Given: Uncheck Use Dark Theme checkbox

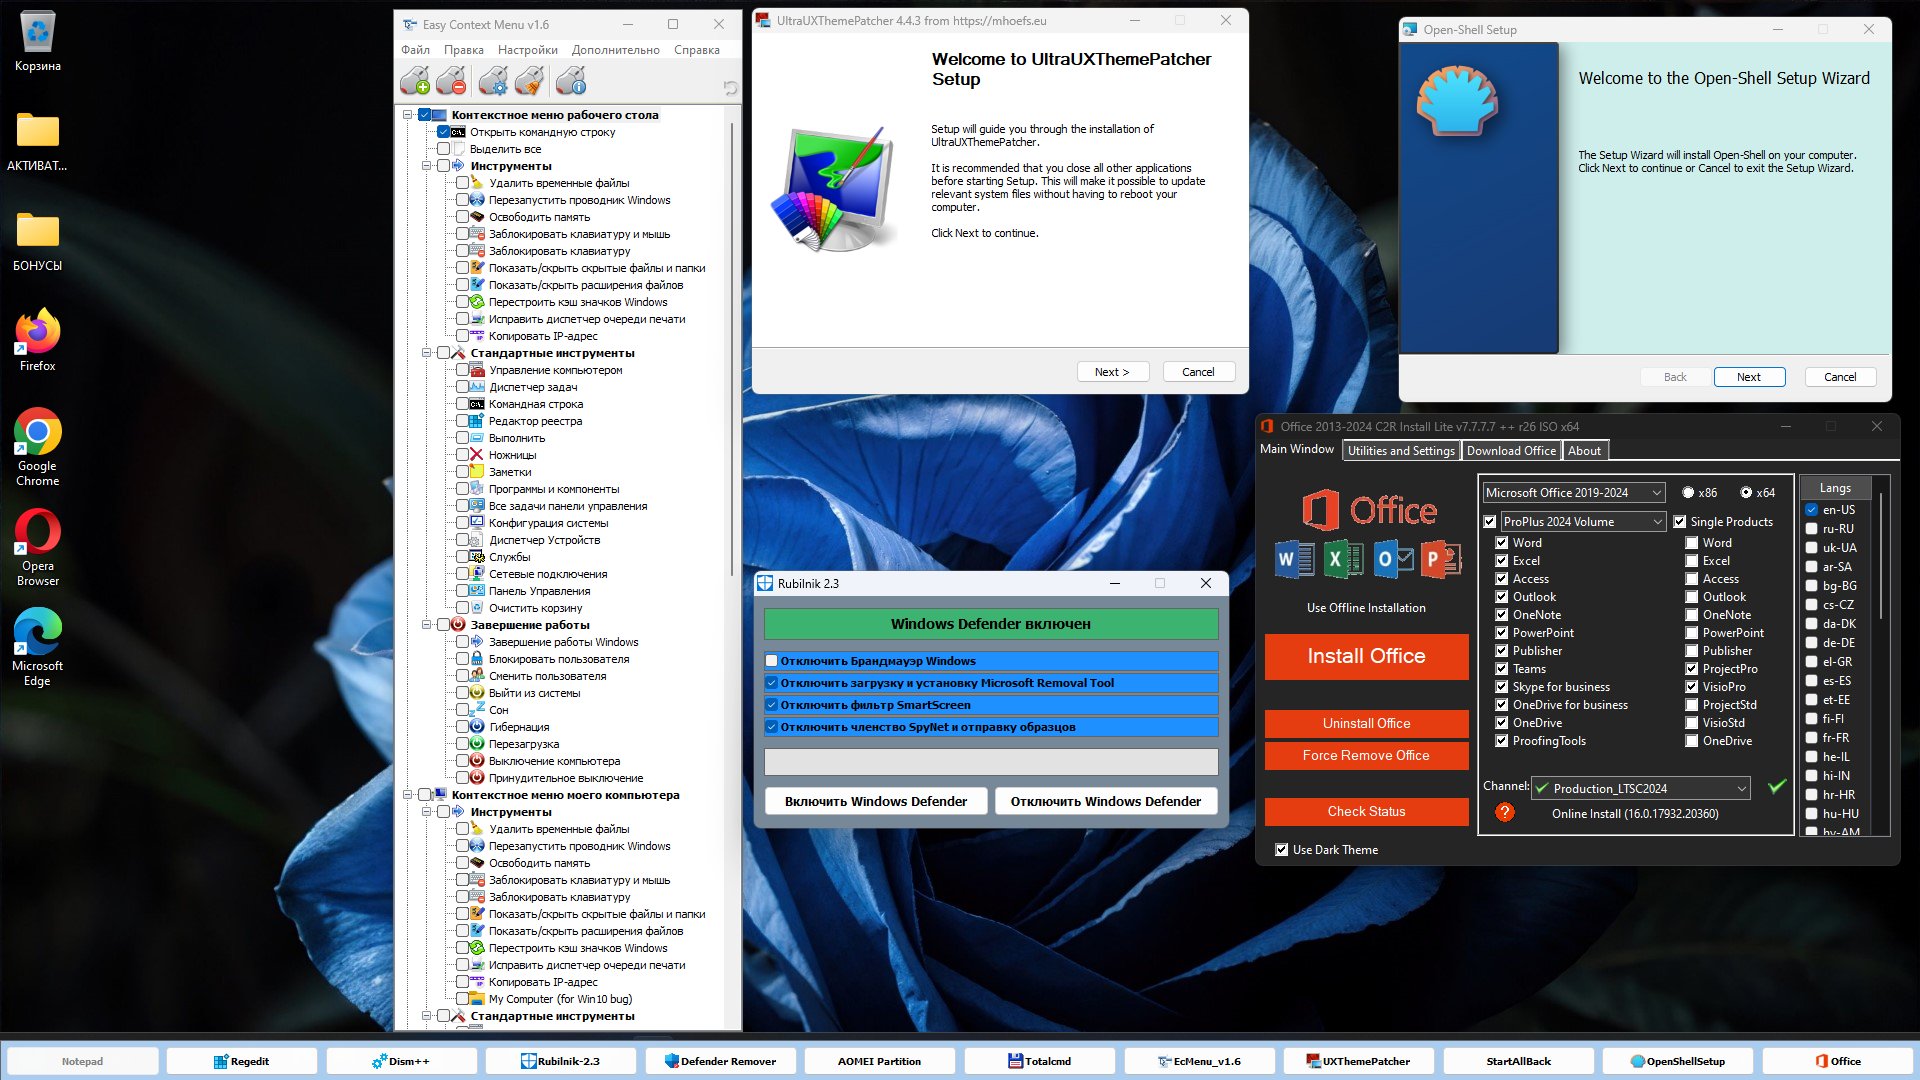Looking at the screenshot, I should point(1282,850).
